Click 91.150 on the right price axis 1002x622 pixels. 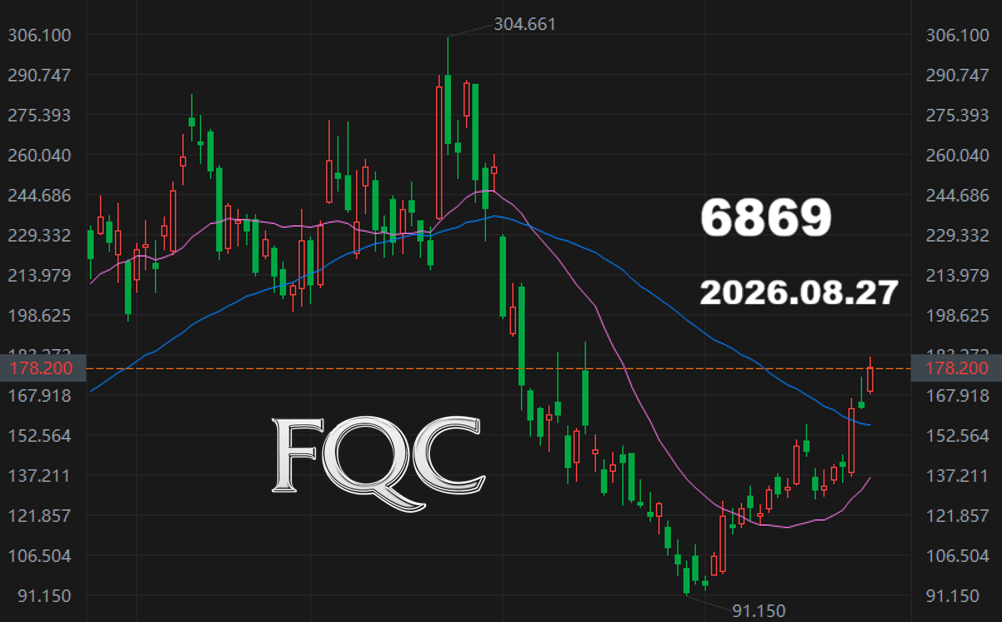[952, 596]
